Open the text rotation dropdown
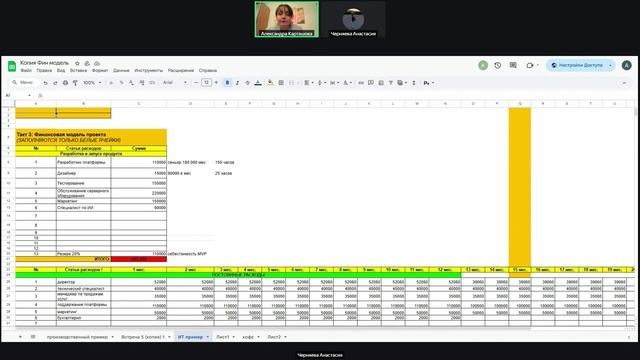Image resolution: width=640 pixels, height=360 pixels. click(347, 83)
